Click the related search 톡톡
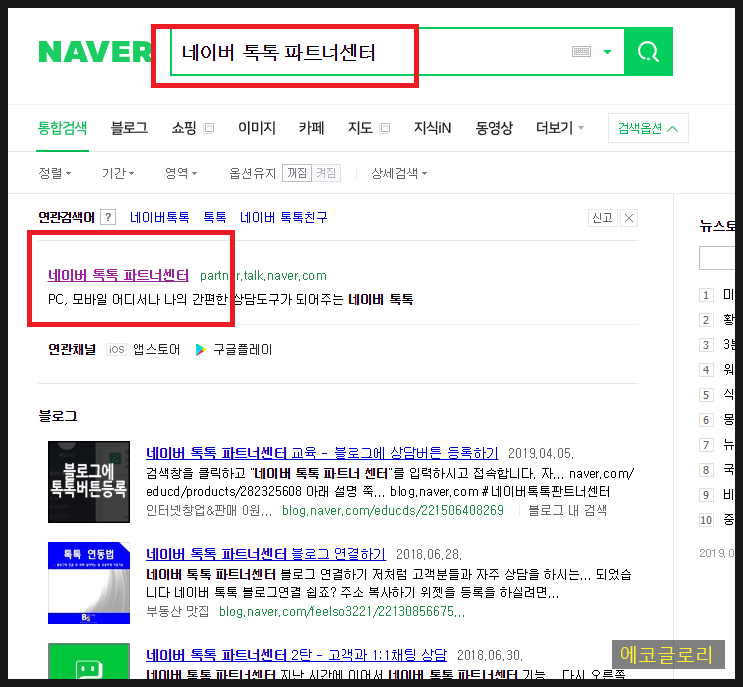Image resolution: width=743 pixels, height=687 pixels. (215, 217)
